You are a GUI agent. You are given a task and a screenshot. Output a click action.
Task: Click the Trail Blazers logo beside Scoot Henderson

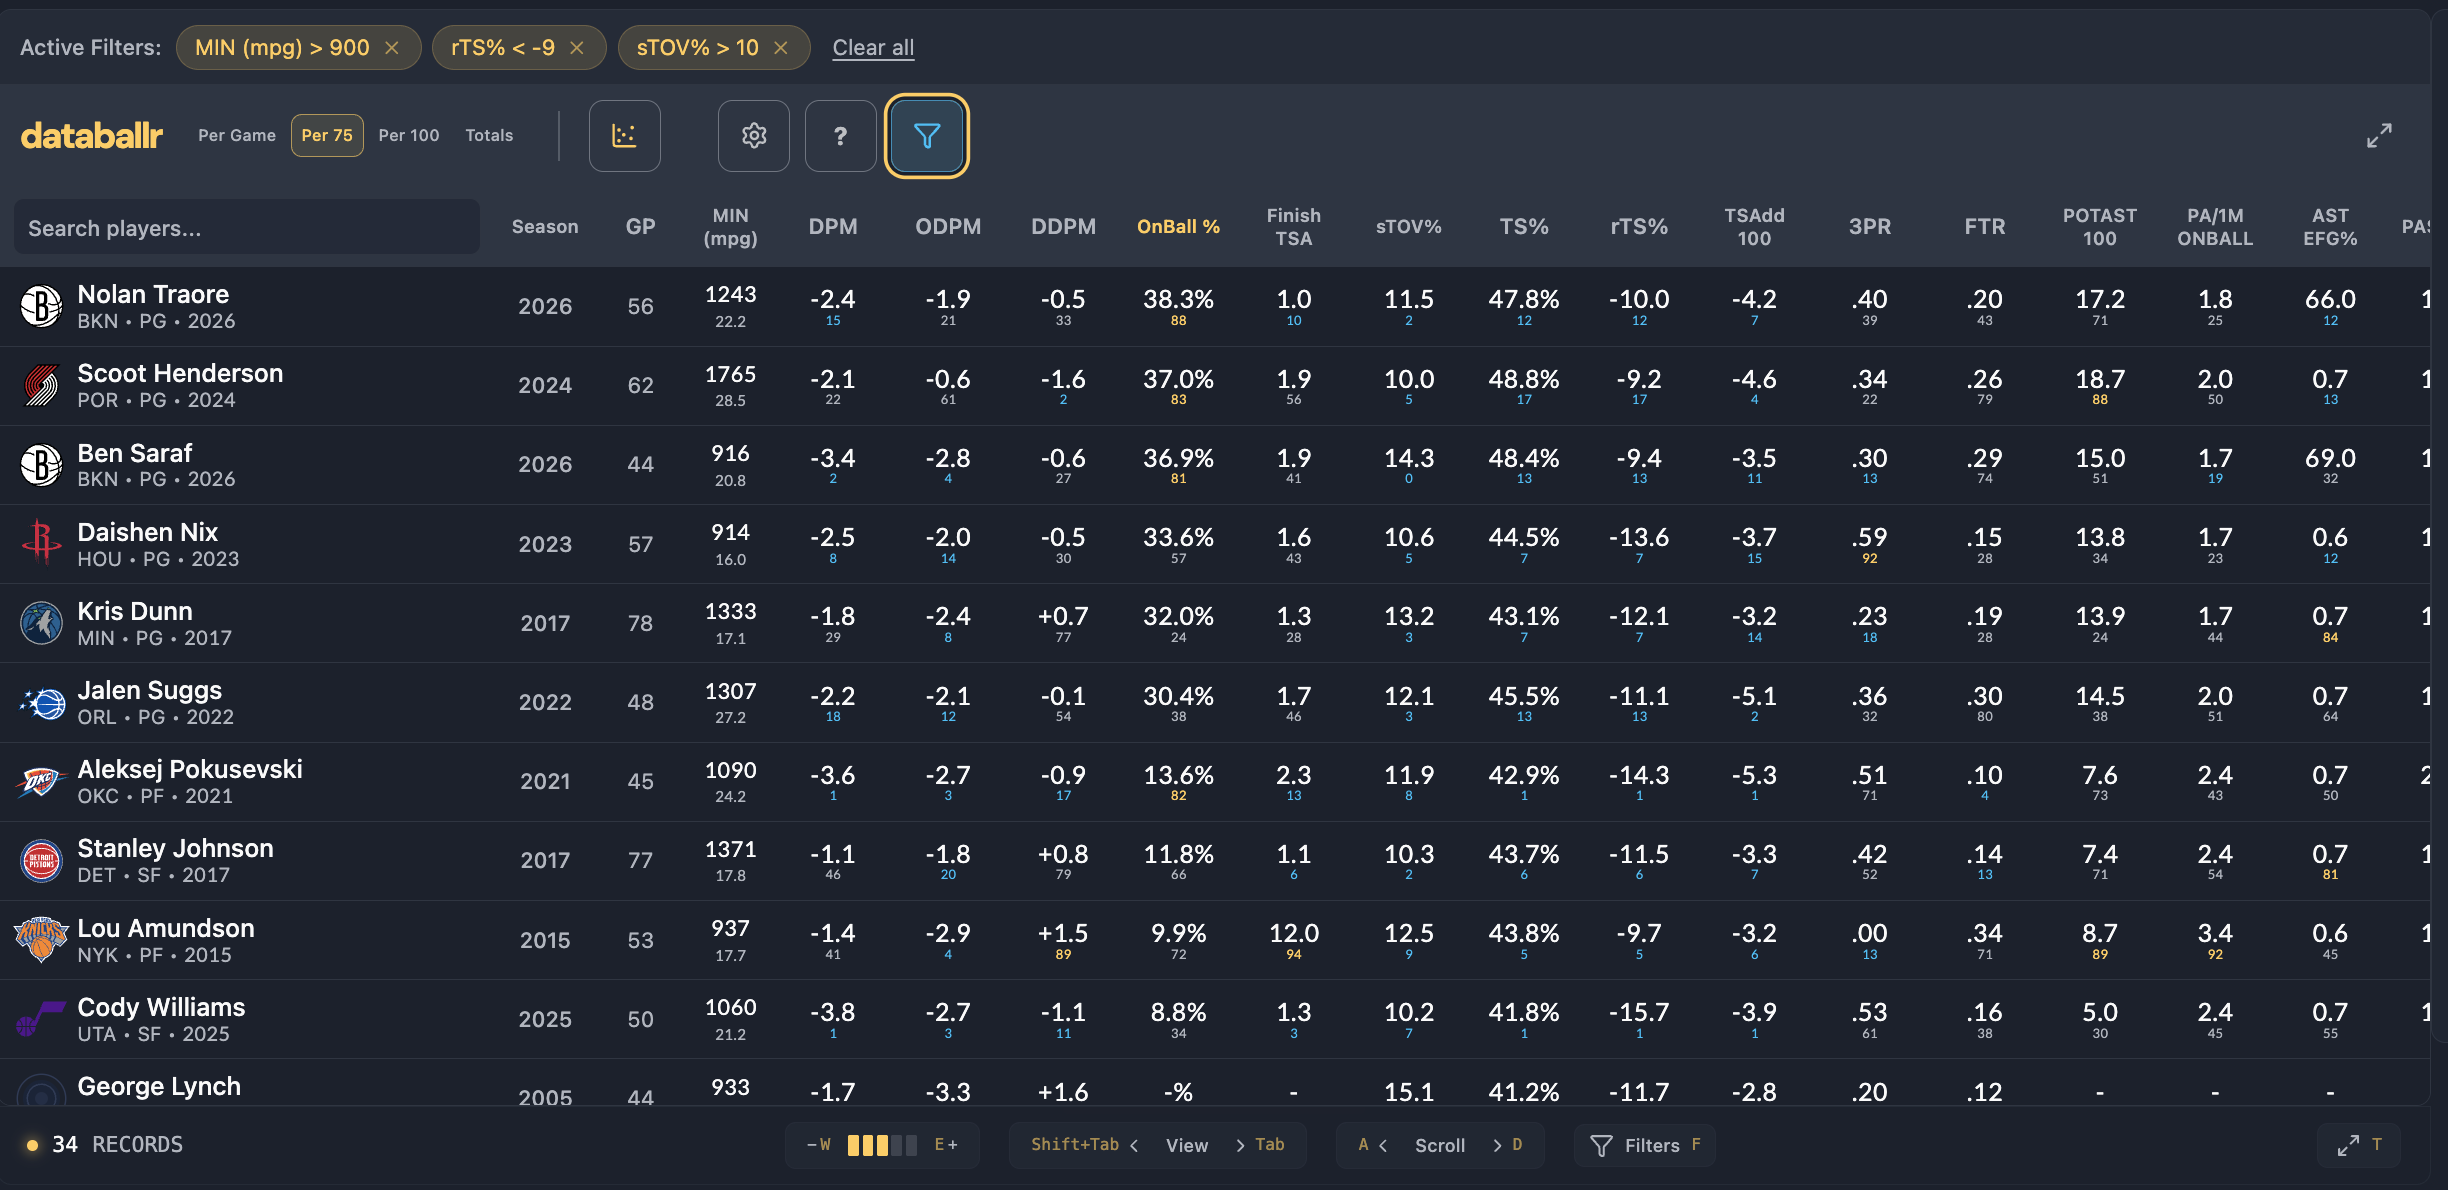coord(41,385)
